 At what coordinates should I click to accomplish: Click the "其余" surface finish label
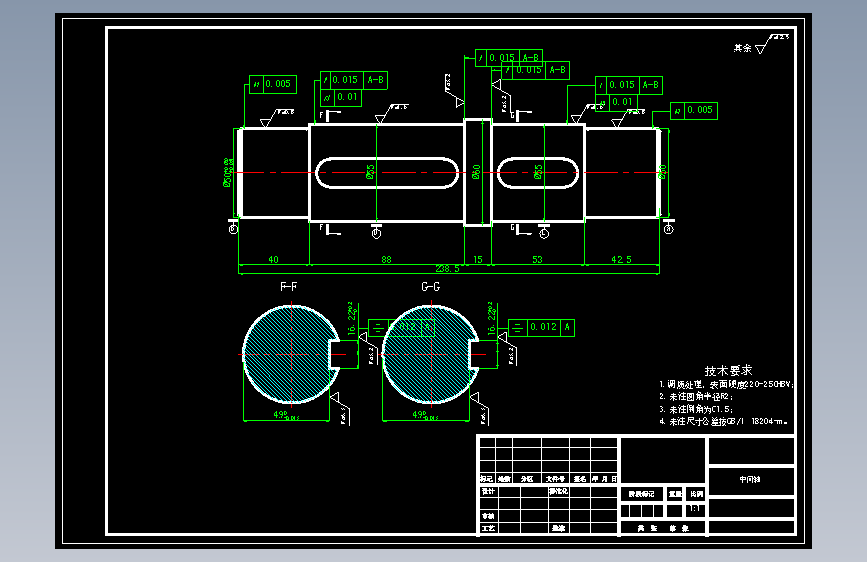(743, 49)
